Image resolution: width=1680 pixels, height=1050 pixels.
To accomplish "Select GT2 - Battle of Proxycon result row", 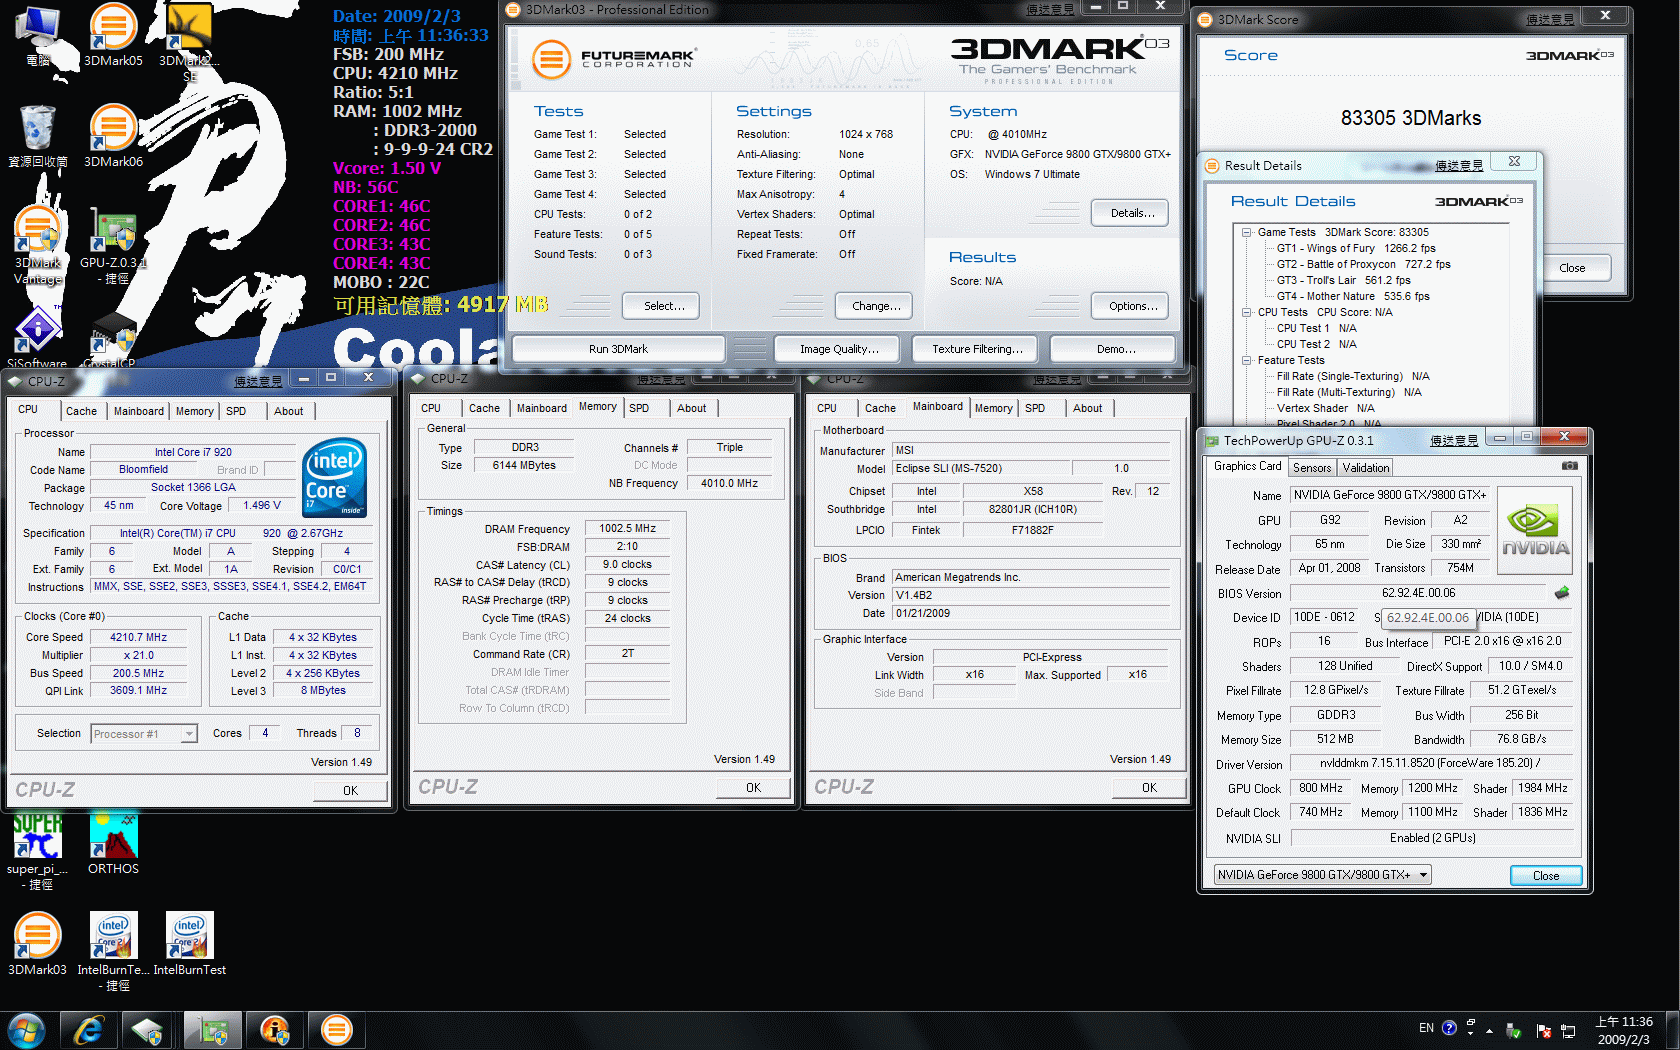I will tap(1363, 264).
